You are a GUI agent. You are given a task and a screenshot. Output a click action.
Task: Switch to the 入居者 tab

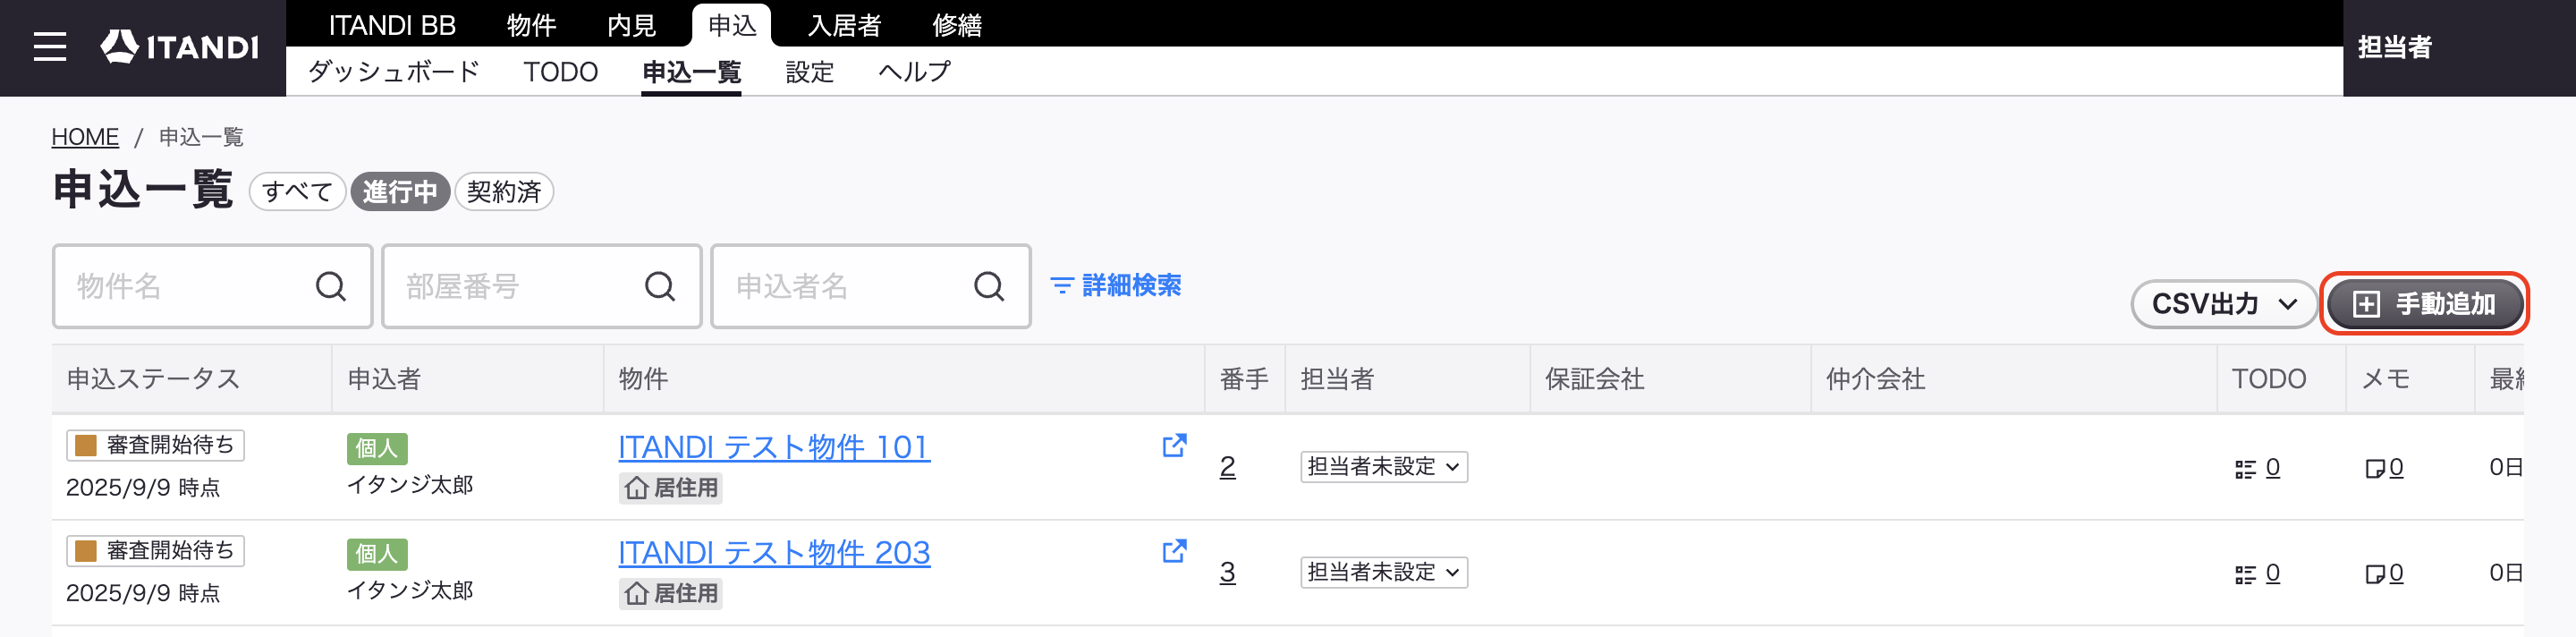click(x=844, y=25)
